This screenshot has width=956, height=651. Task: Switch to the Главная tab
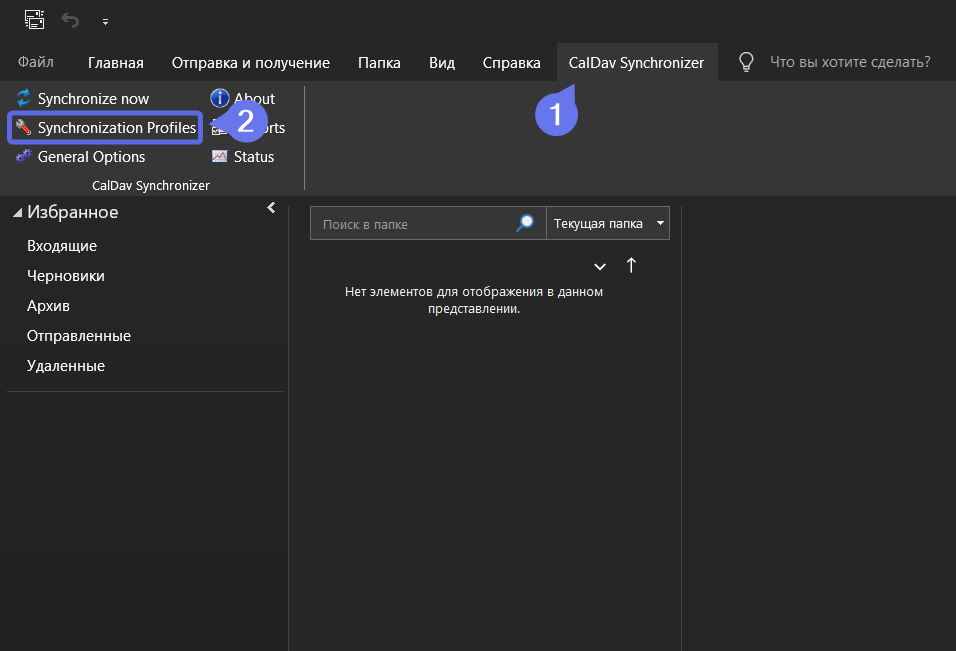(115, 63)
